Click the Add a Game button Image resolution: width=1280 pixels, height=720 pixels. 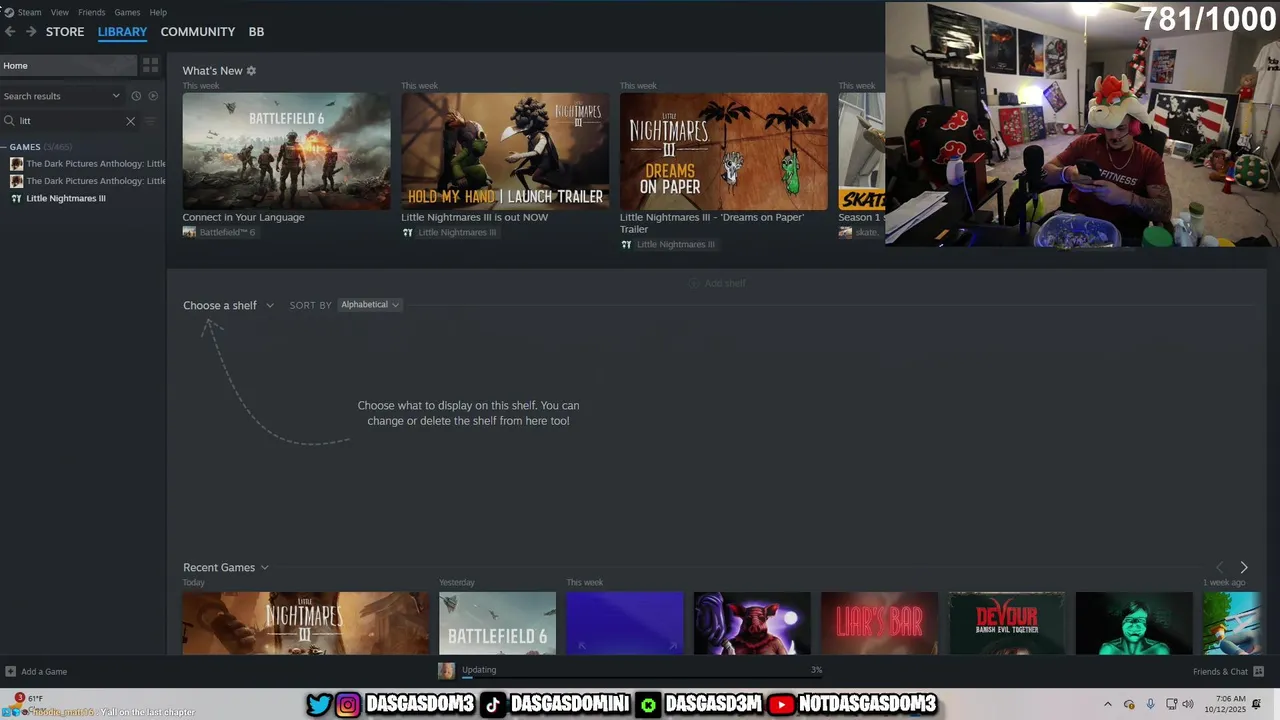tap(36, 672)
